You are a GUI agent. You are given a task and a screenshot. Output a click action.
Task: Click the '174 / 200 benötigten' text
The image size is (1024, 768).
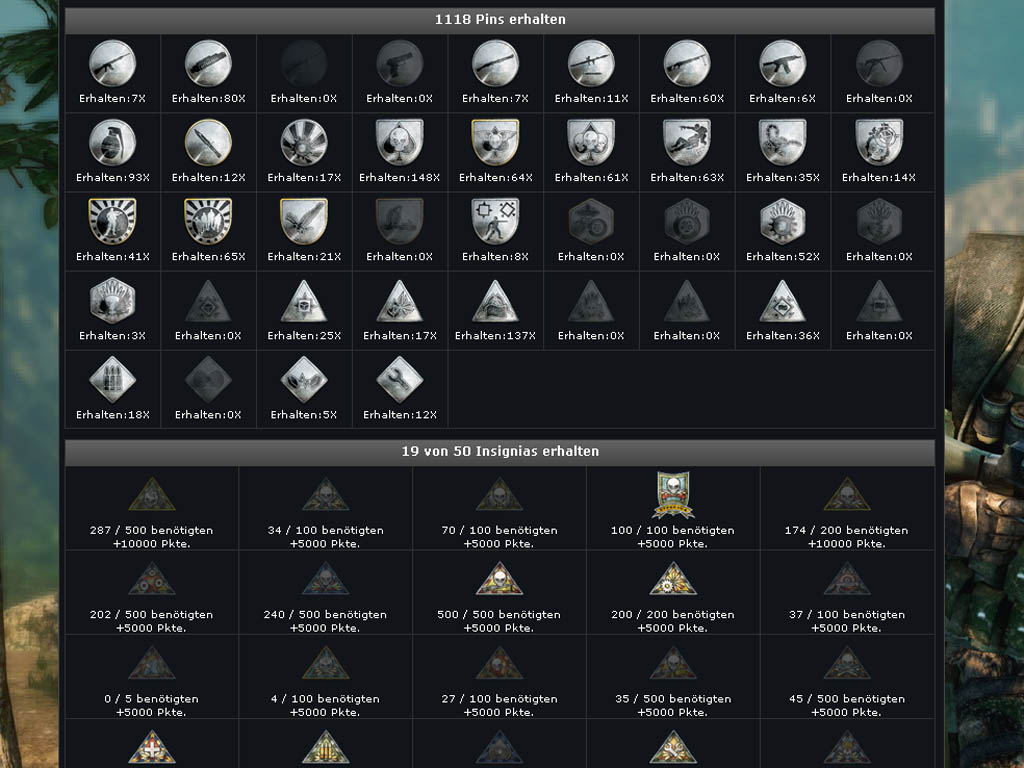pos(846,530)
